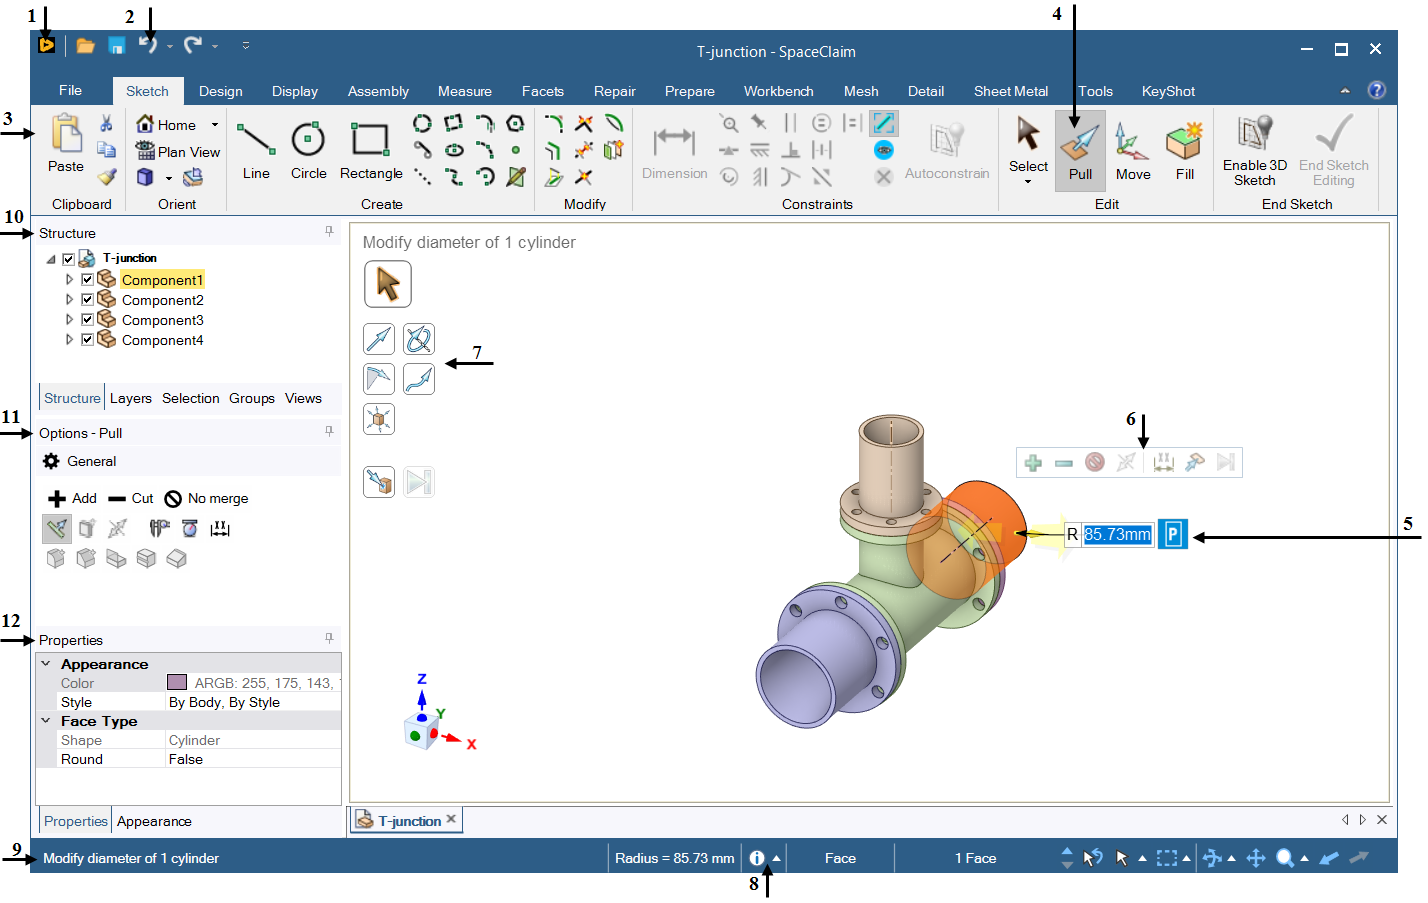Uncheck the Component2 visibility checkbox
This screenshot has height=903, width=1428.
tap(88, 300)
